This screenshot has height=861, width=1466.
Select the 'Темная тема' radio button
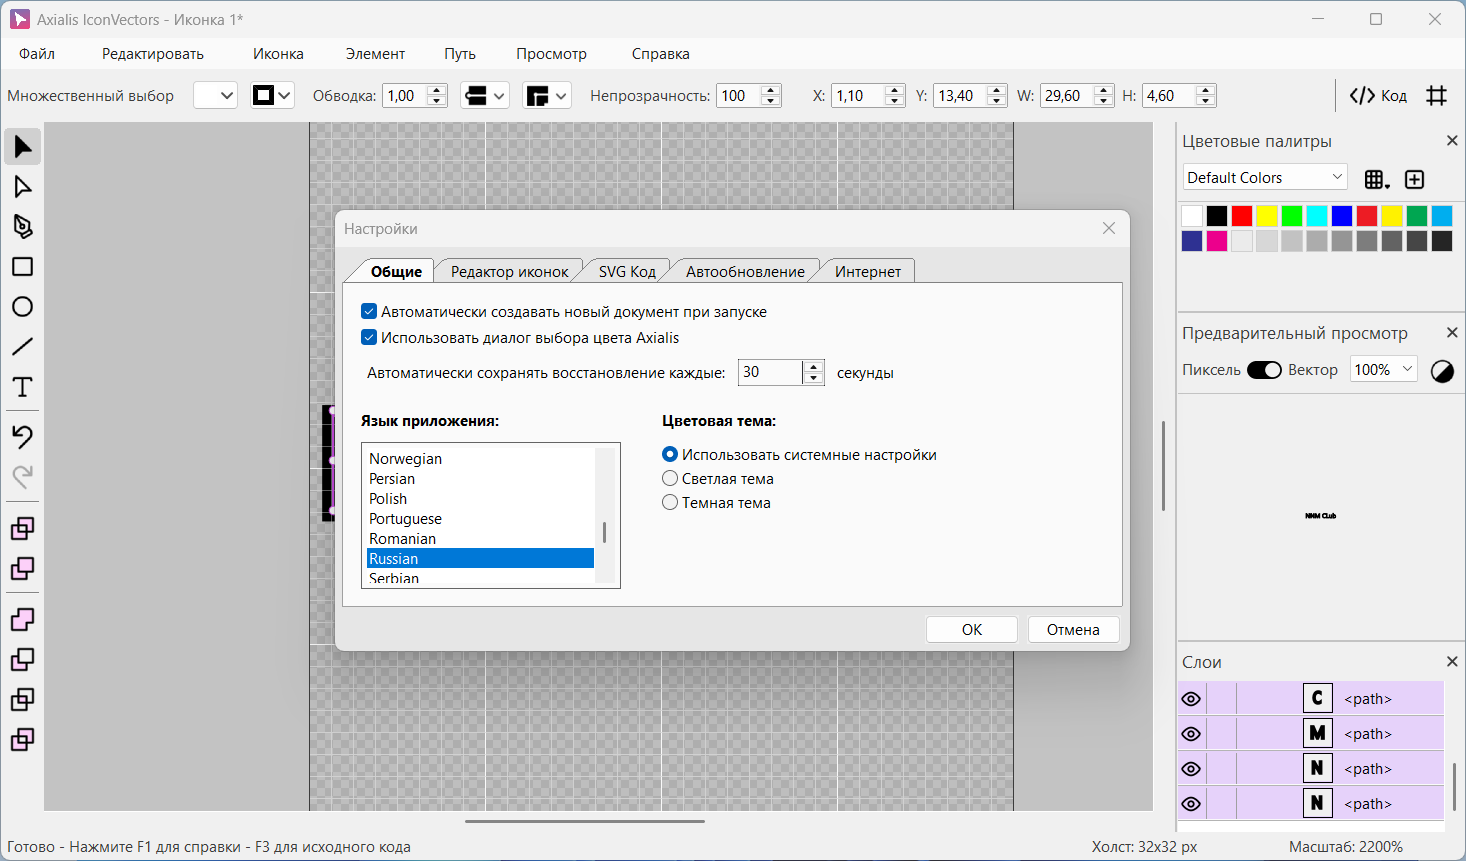point(670,503)
